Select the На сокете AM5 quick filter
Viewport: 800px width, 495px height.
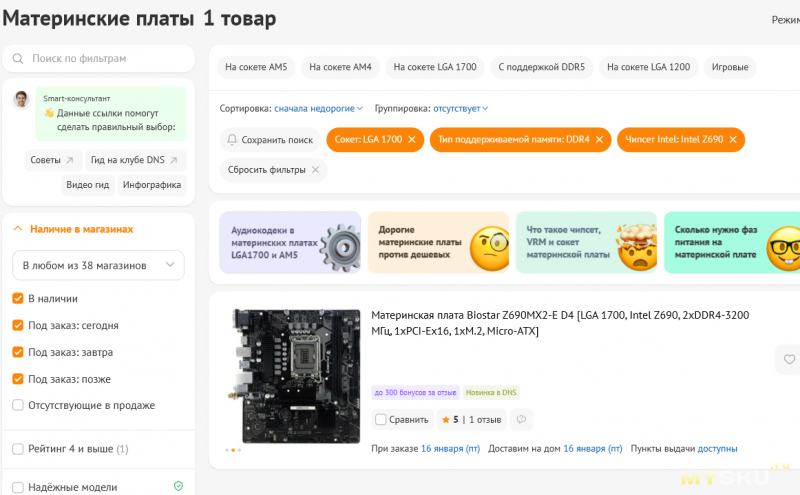(x=256, y=67)
